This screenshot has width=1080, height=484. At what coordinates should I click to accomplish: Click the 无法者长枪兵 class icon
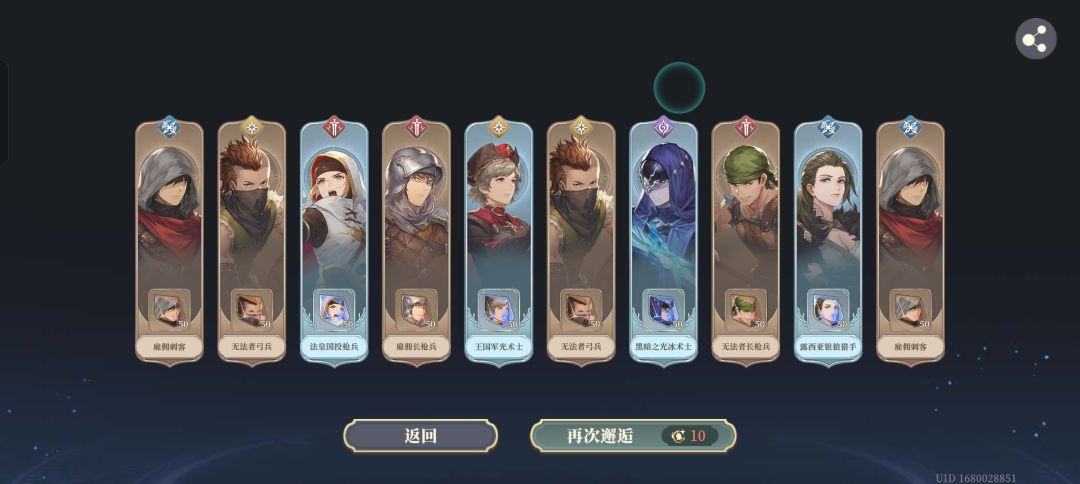point(746,127)
